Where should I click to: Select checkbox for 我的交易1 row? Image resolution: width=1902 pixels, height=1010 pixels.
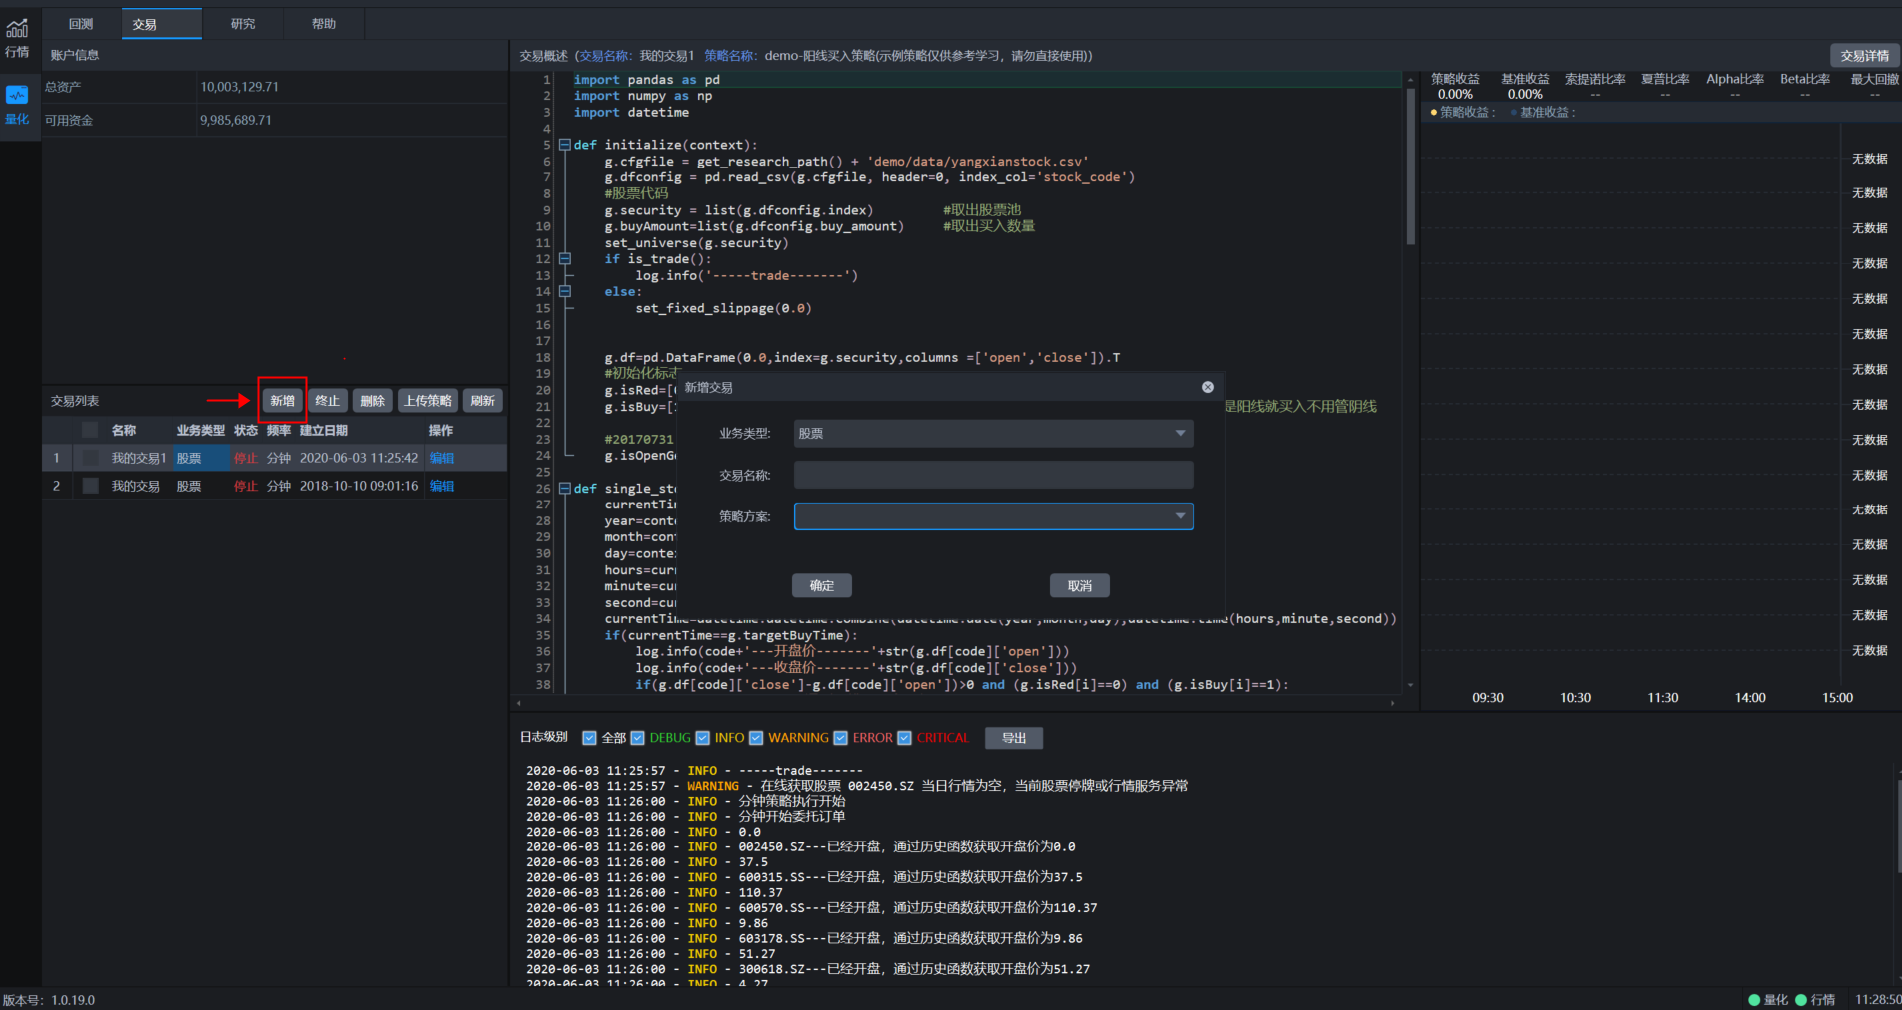[91, 458]
